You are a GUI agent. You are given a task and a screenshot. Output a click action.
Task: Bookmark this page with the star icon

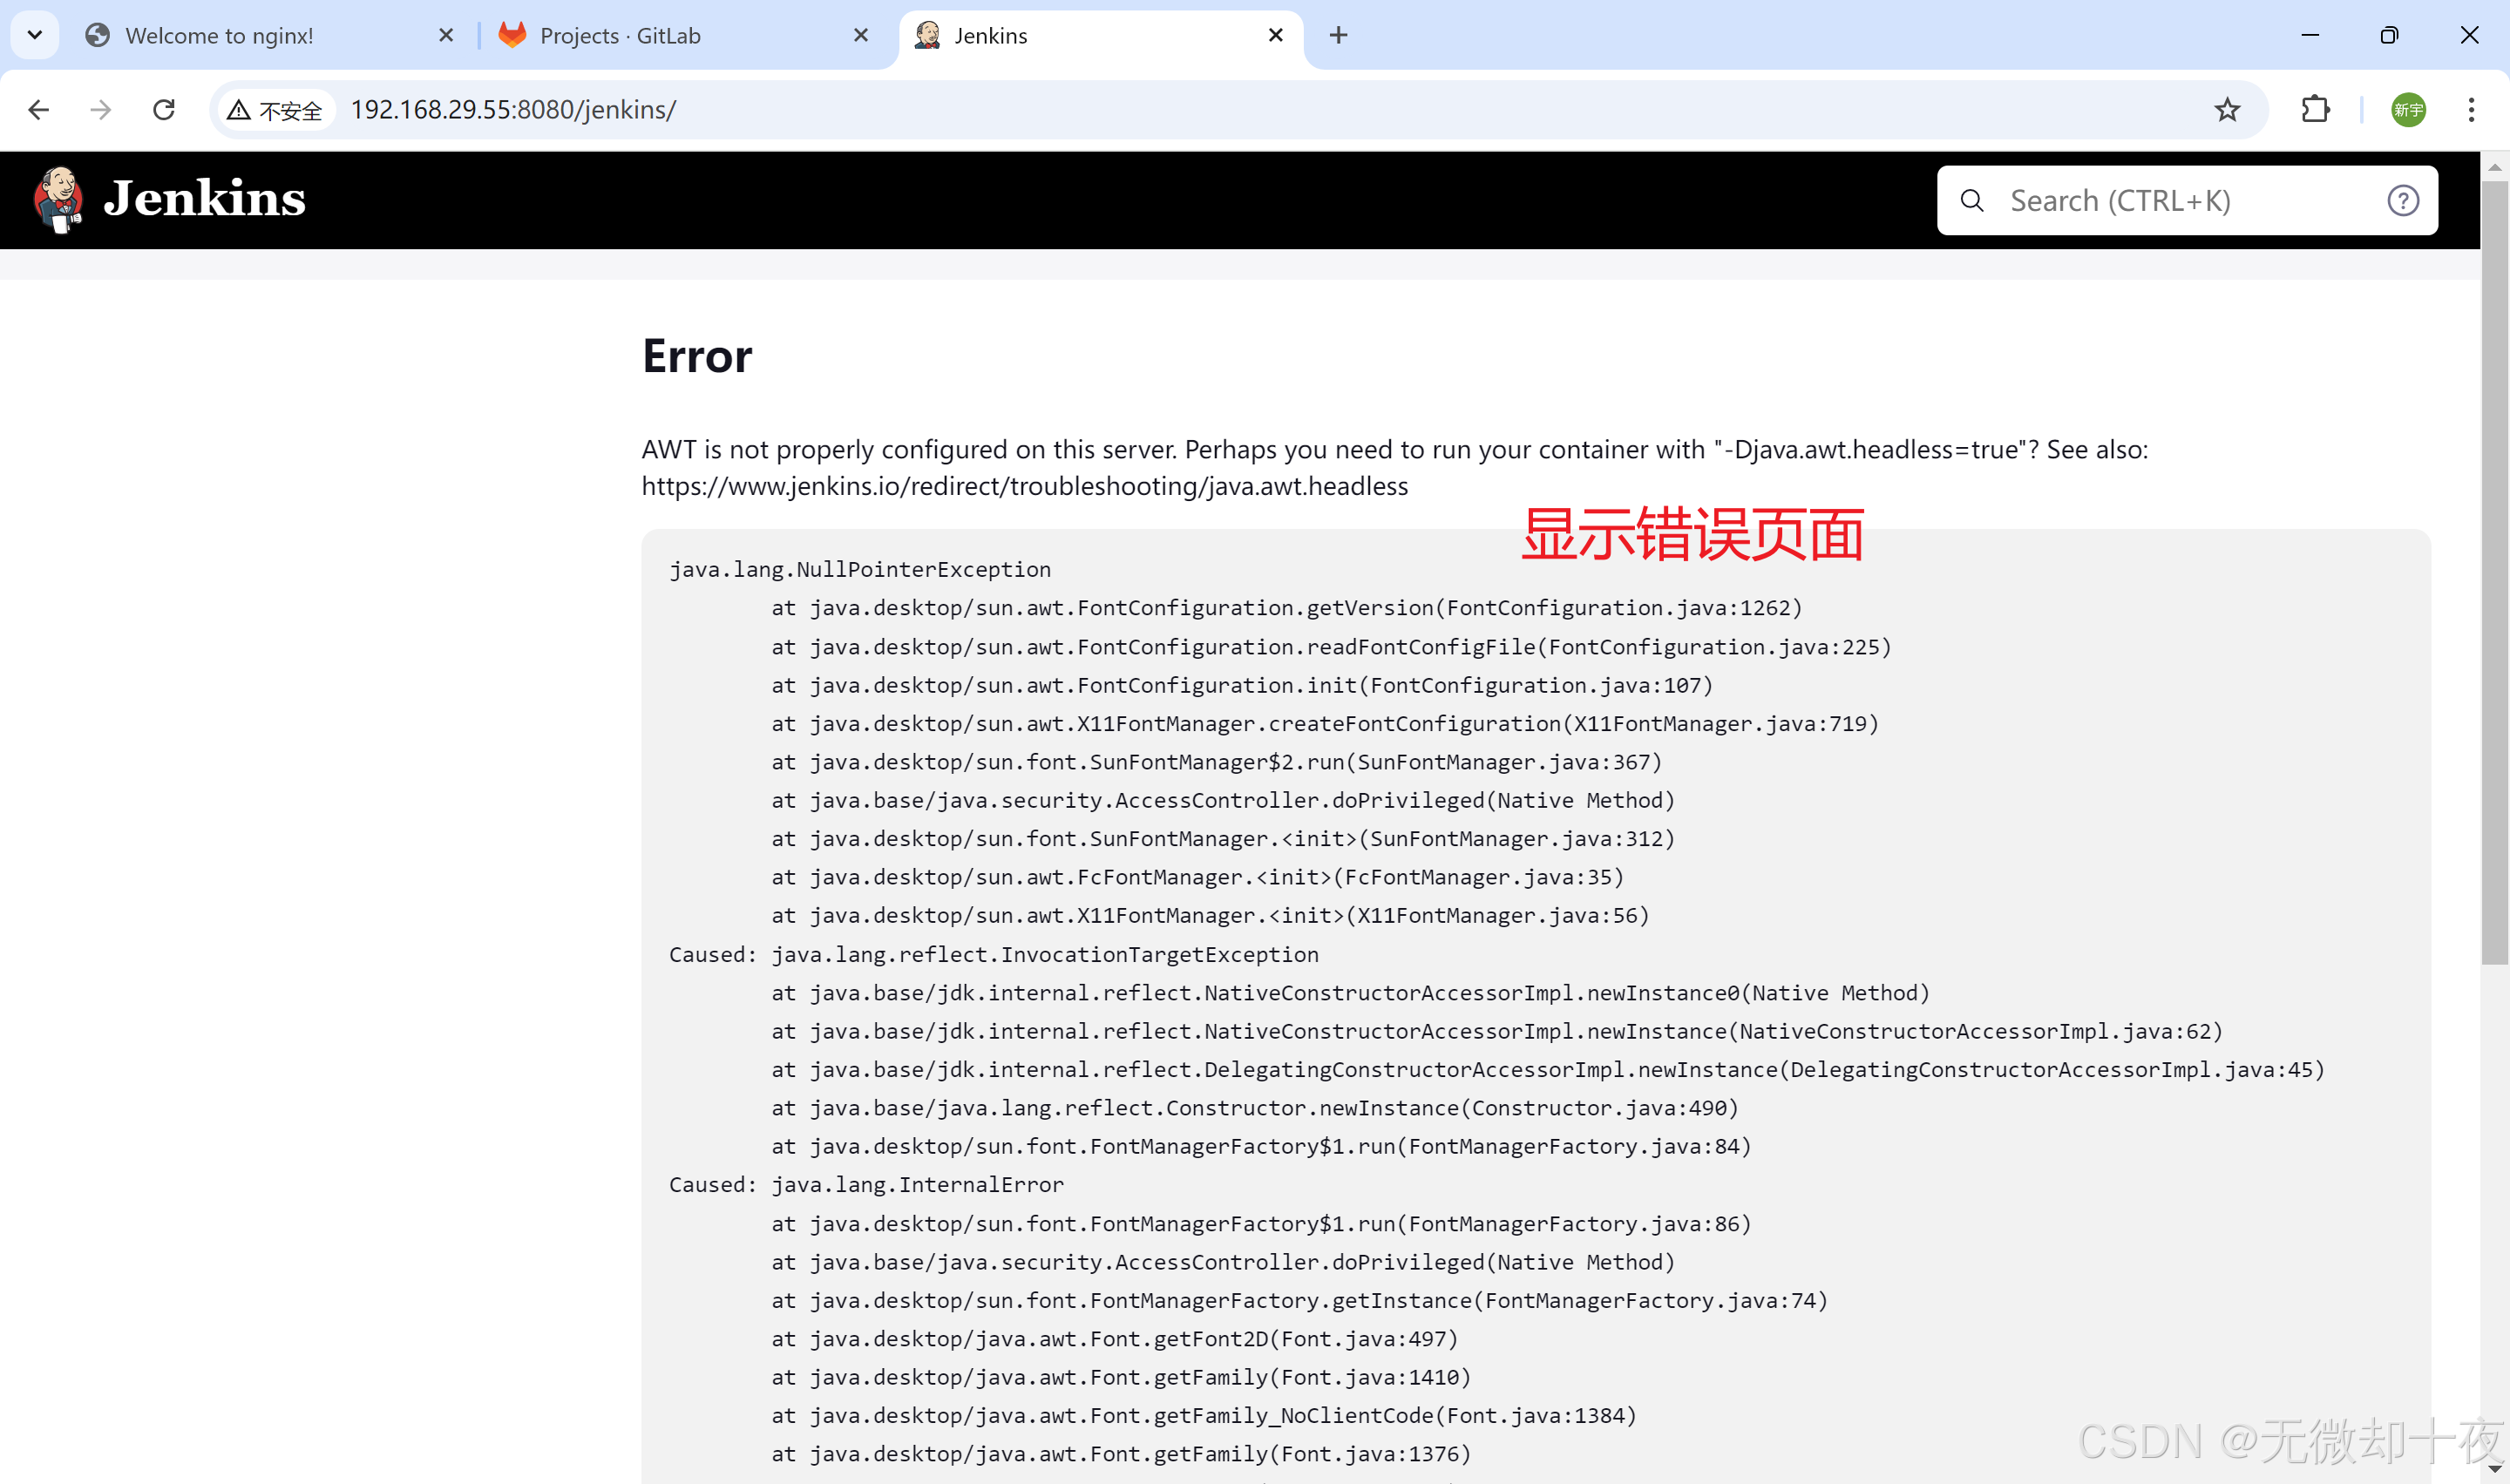point(2226,110)
